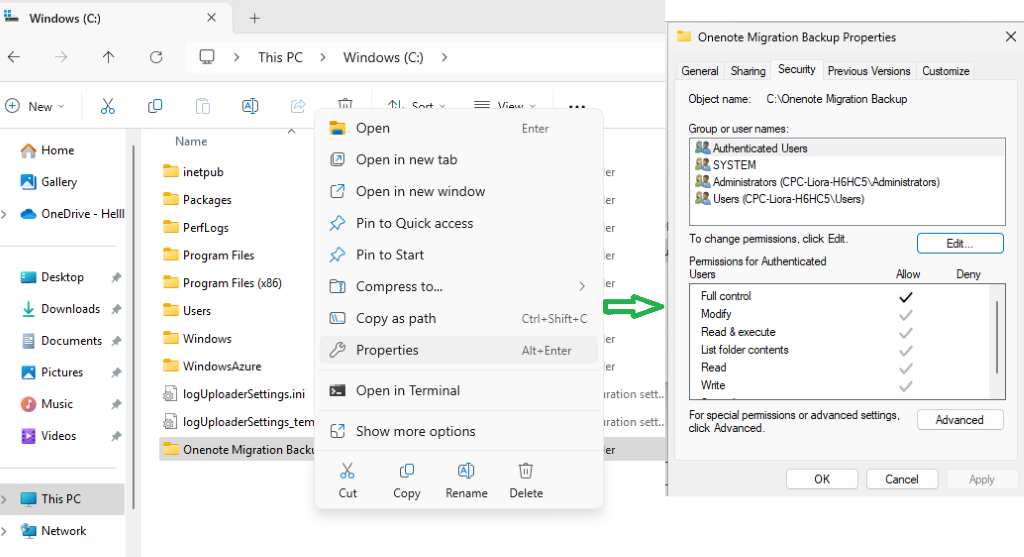Screen dimensions: 1024x557
Task: Choose Open in new window
Action: pos(458,191)
